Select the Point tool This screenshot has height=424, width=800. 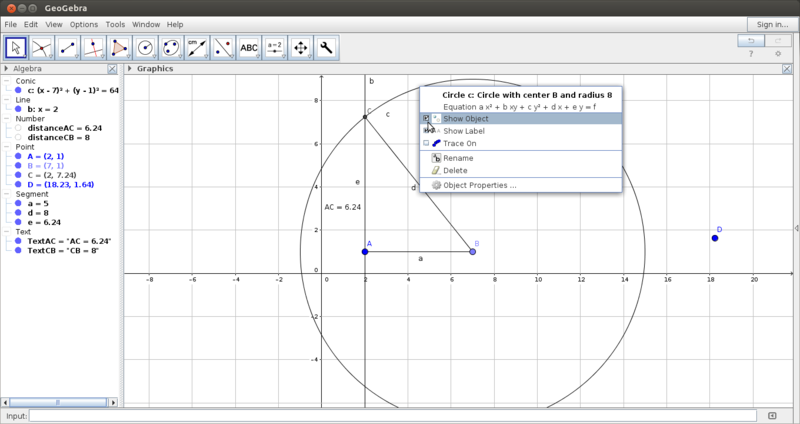[x=42, y=48]
